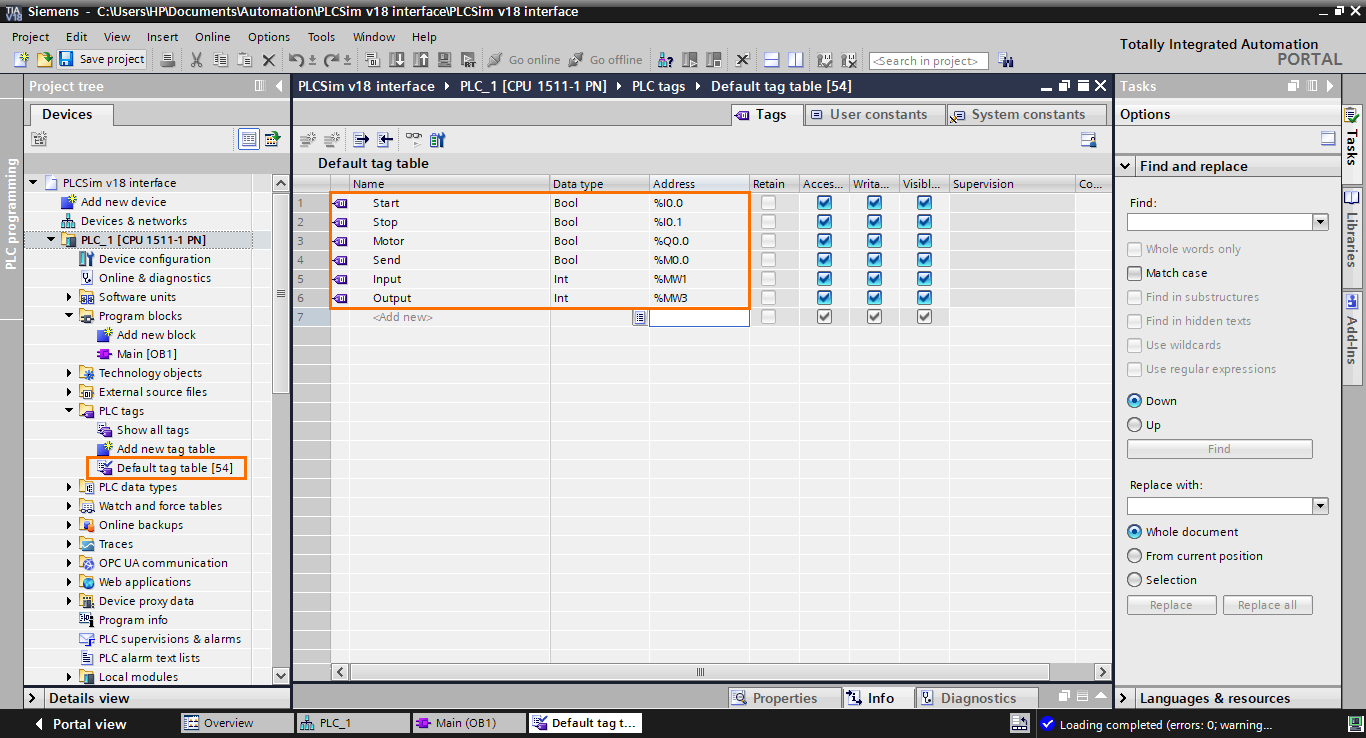Redo action via toolbar arrow
The image size is (1366, 738).
click(x=330, y=60)
